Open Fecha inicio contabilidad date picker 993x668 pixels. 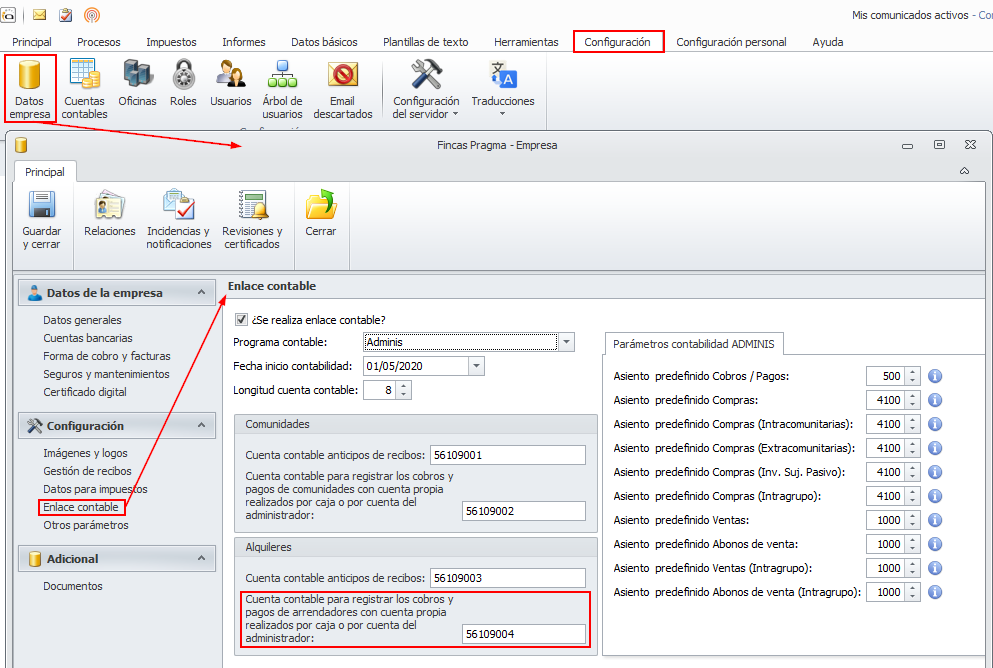pos(476,366)
